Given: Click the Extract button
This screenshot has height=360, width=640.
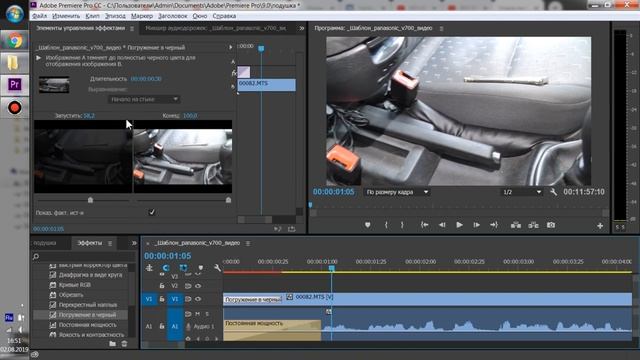Looking at the screenshot, I should [533, 225].
